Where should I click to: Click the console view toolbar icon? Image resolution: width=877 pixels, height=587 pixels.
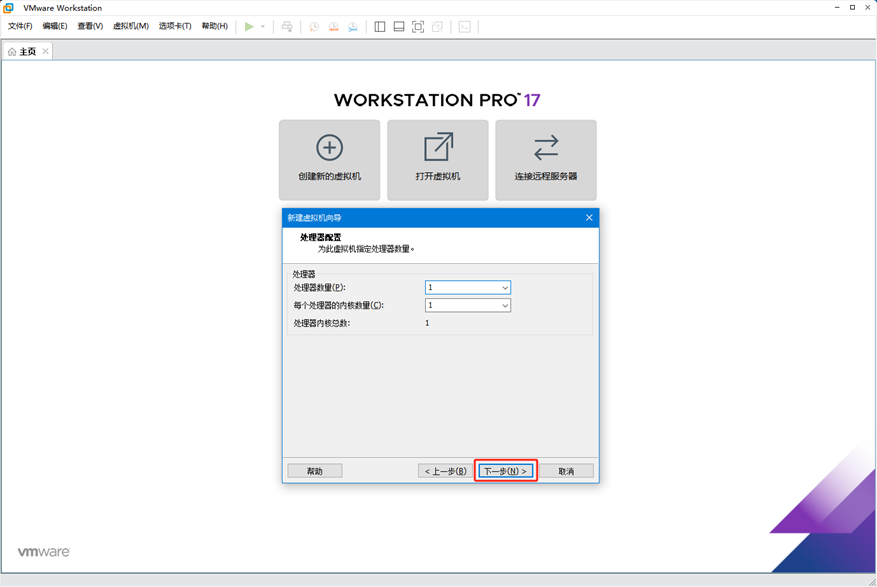464,26
